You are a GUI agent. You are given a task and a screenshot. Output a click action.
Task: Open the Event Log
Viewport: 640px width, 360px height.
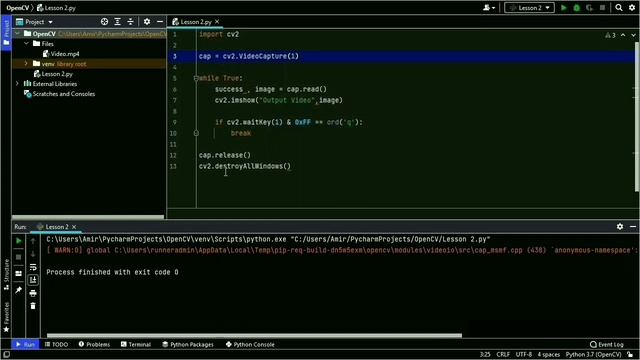(607, 344)
